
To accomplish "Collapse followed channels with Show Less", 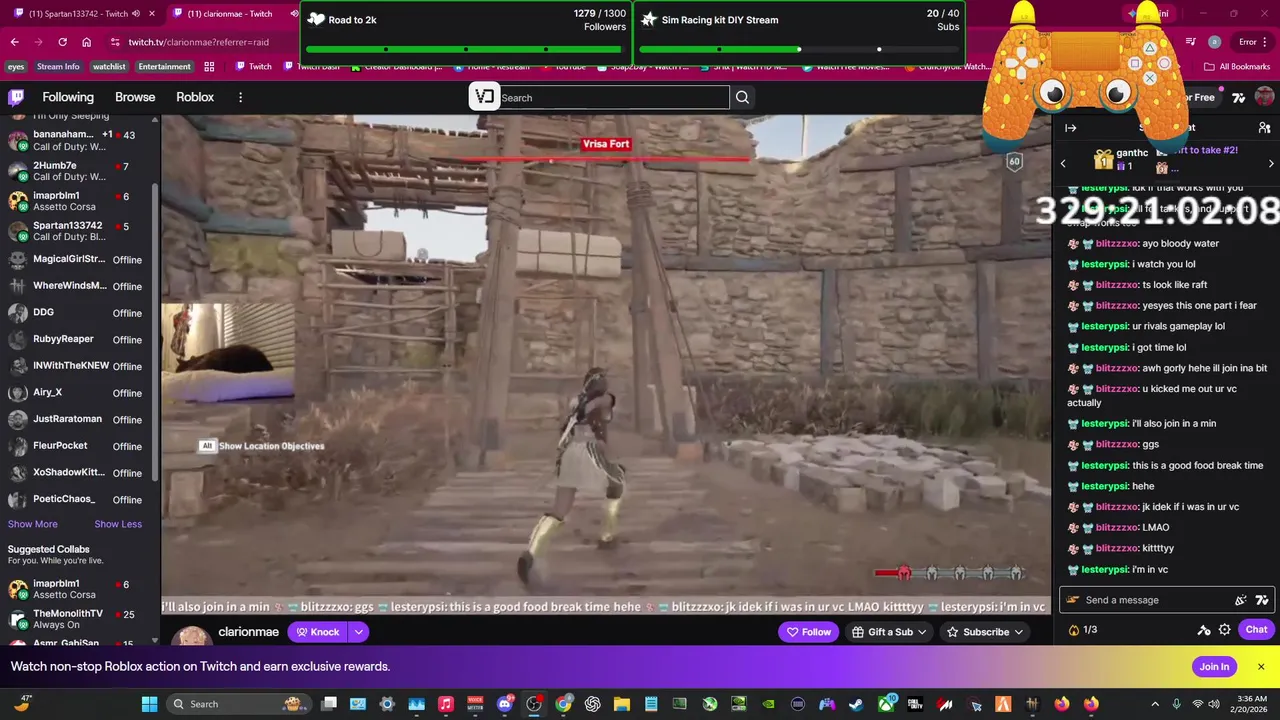I will (x=118, y=524).
